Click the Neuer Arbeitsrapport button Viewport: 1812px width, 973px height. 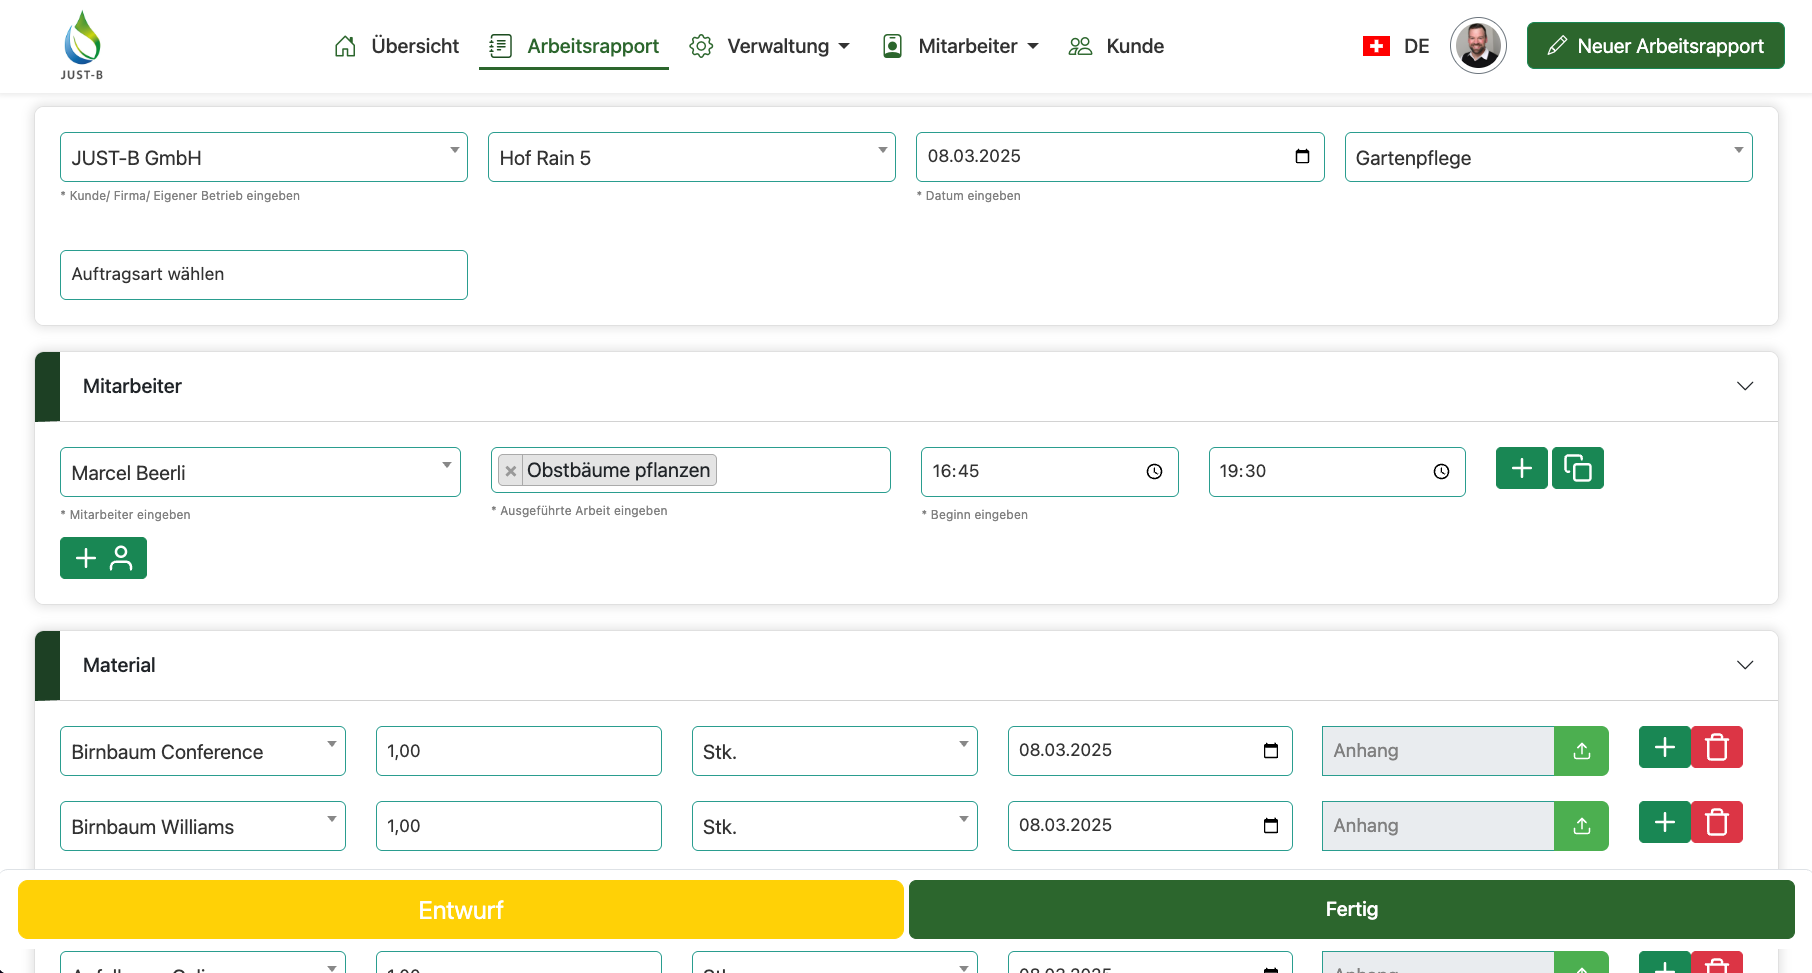pos(1655,46)
